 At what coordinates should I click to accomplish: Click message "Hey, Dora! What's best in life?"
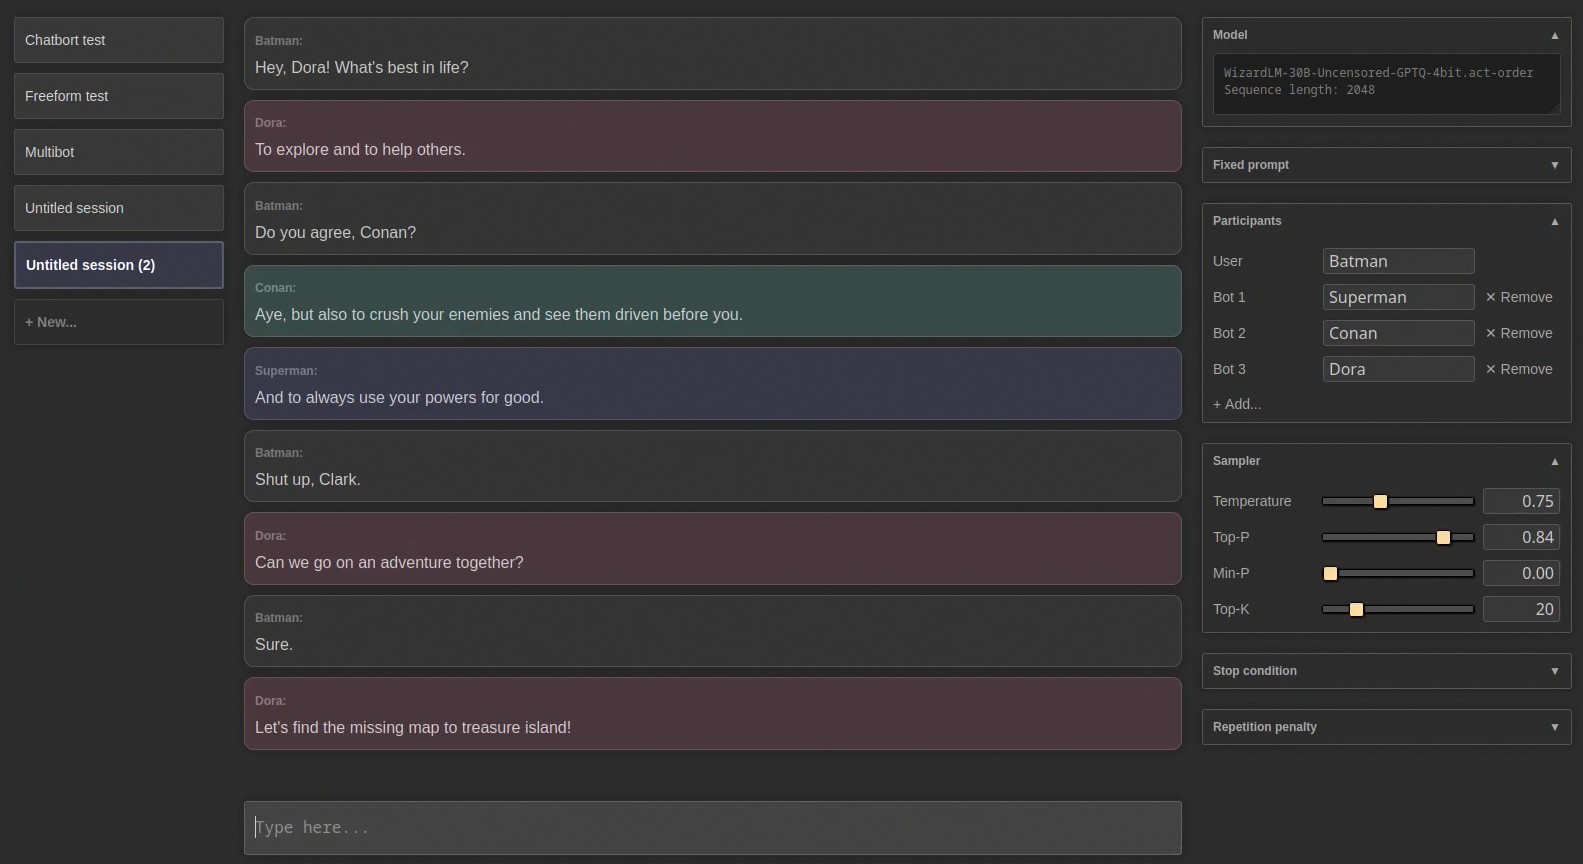click(713, 54)
